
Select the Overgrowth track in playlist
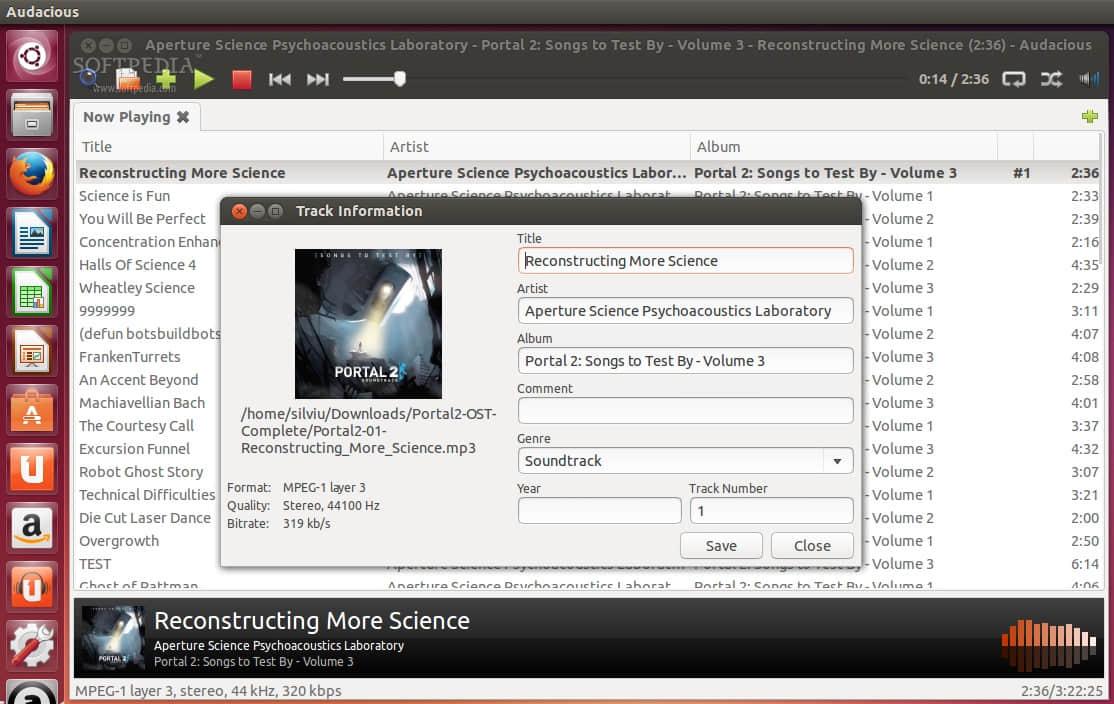[119, 541]
